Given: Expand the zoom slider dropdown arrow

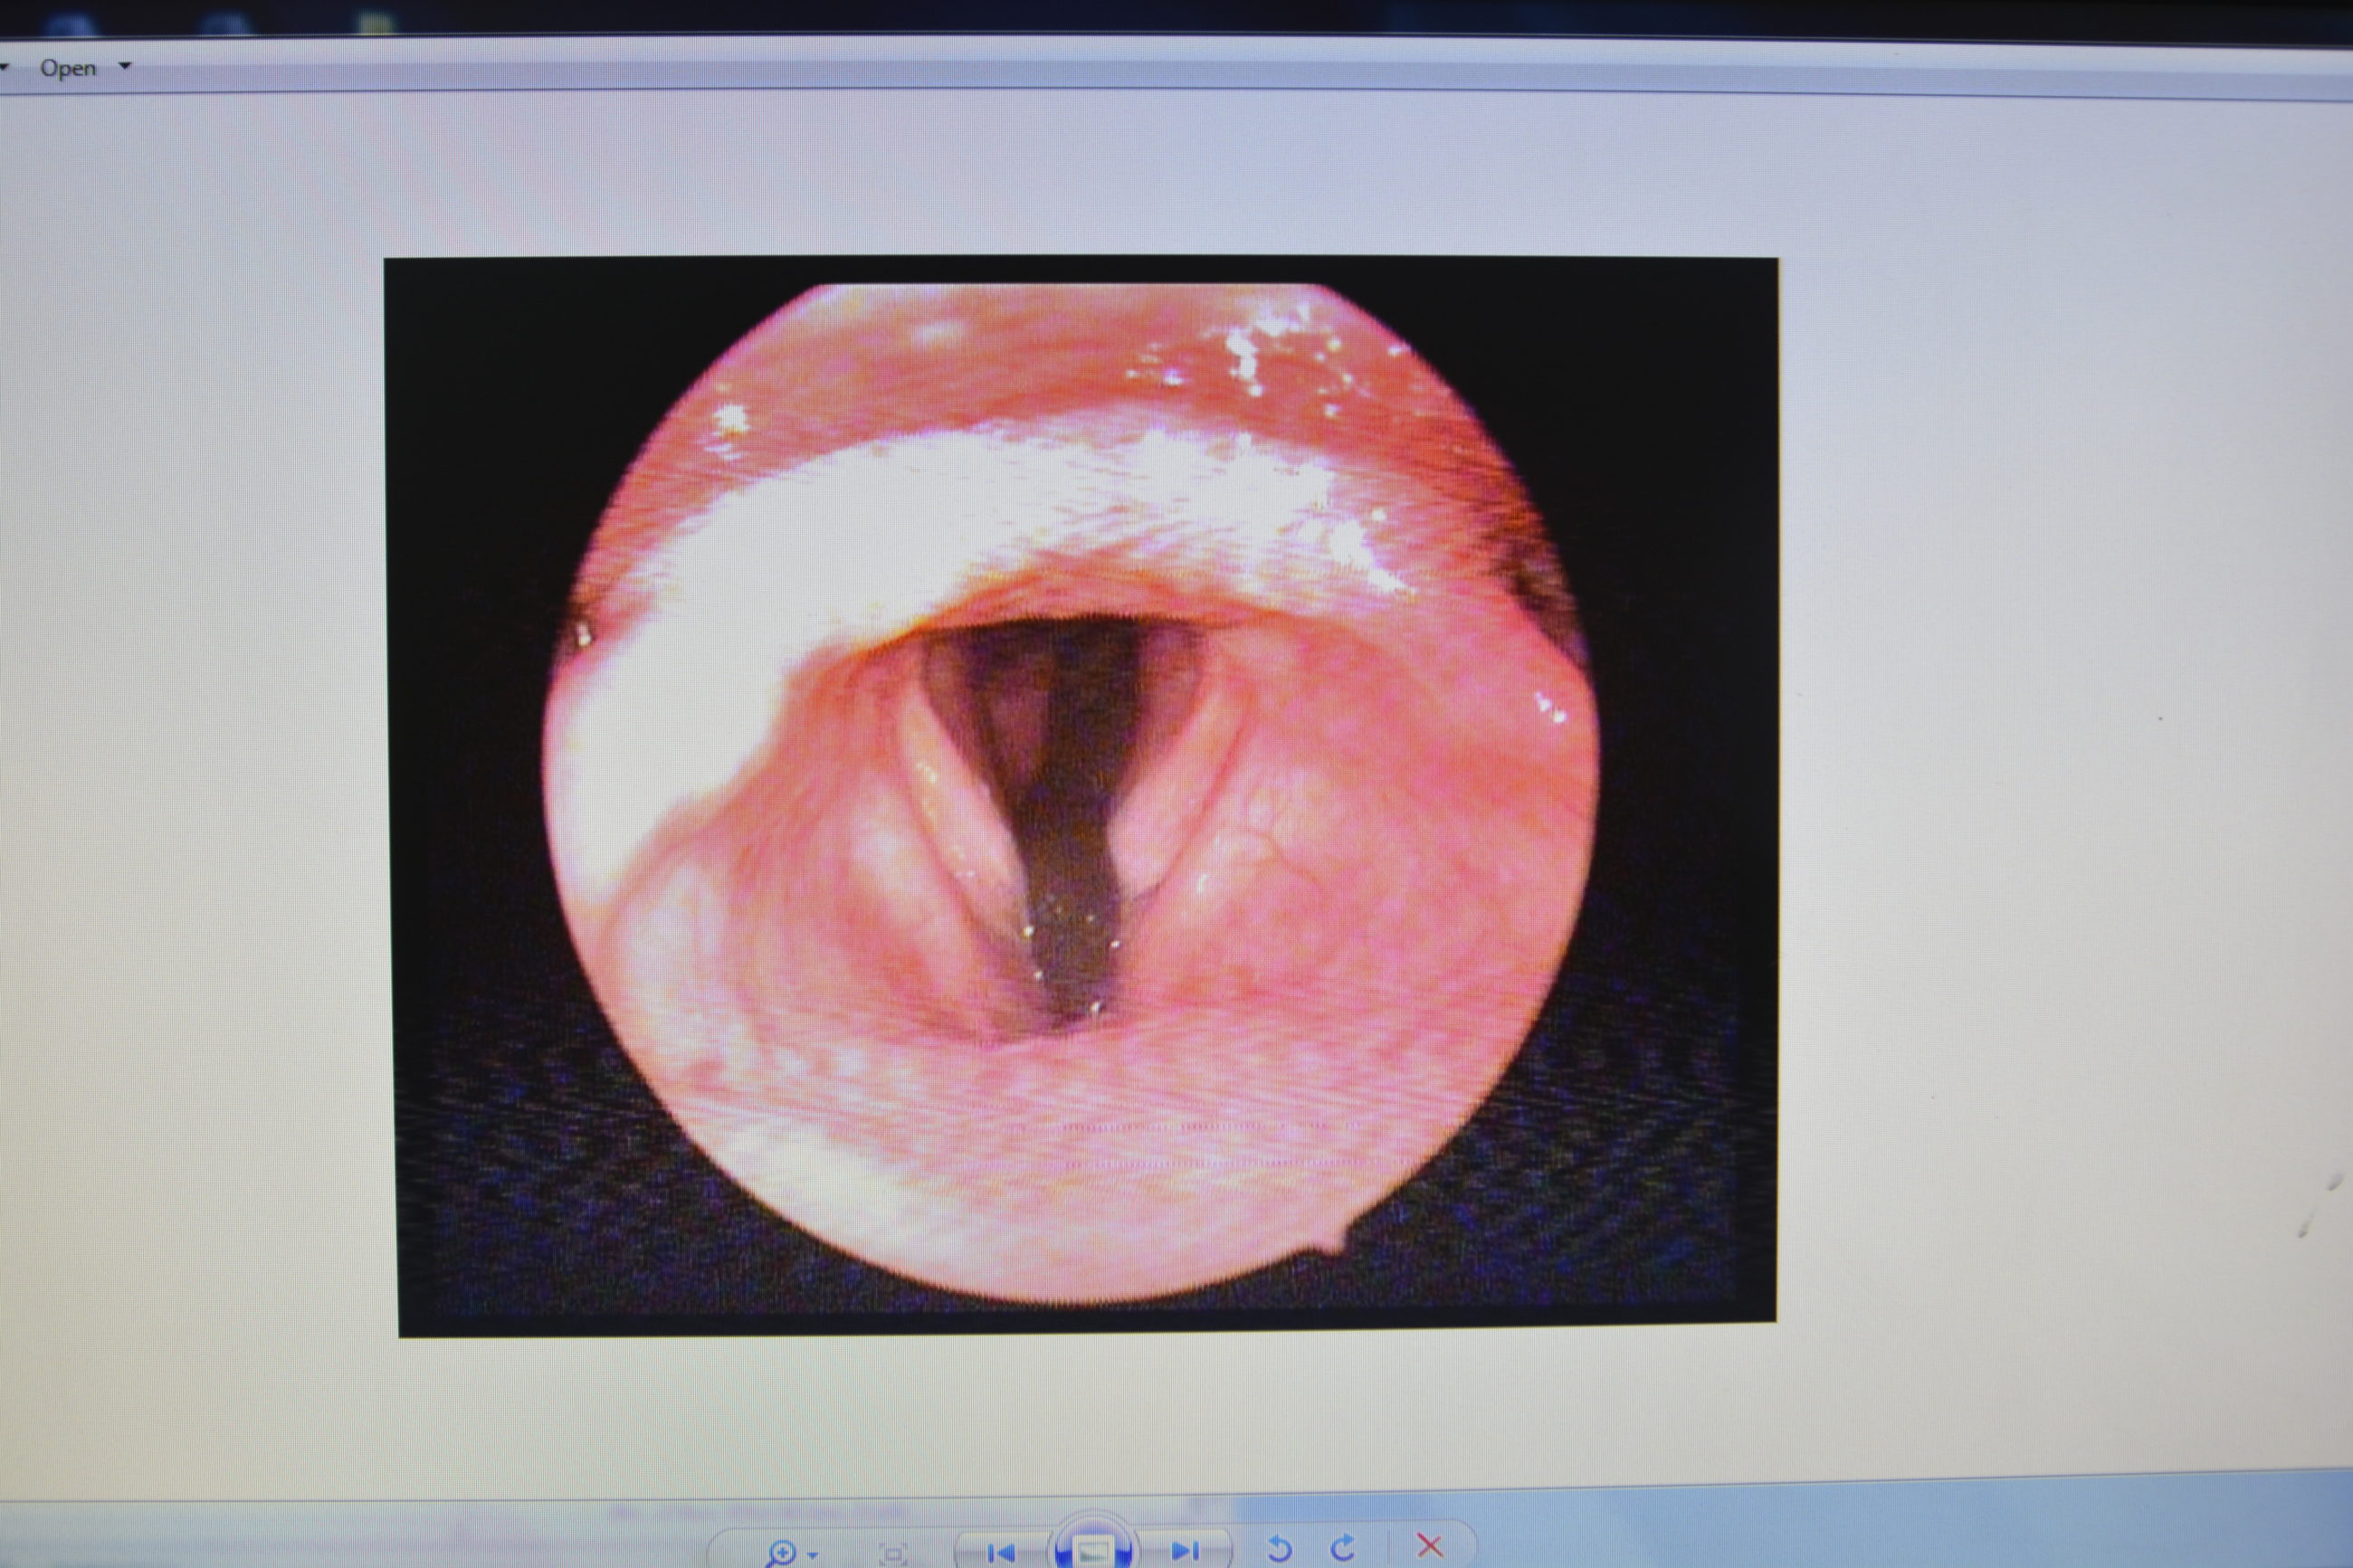Looking at the screenshot, I should coord(813,1554).
